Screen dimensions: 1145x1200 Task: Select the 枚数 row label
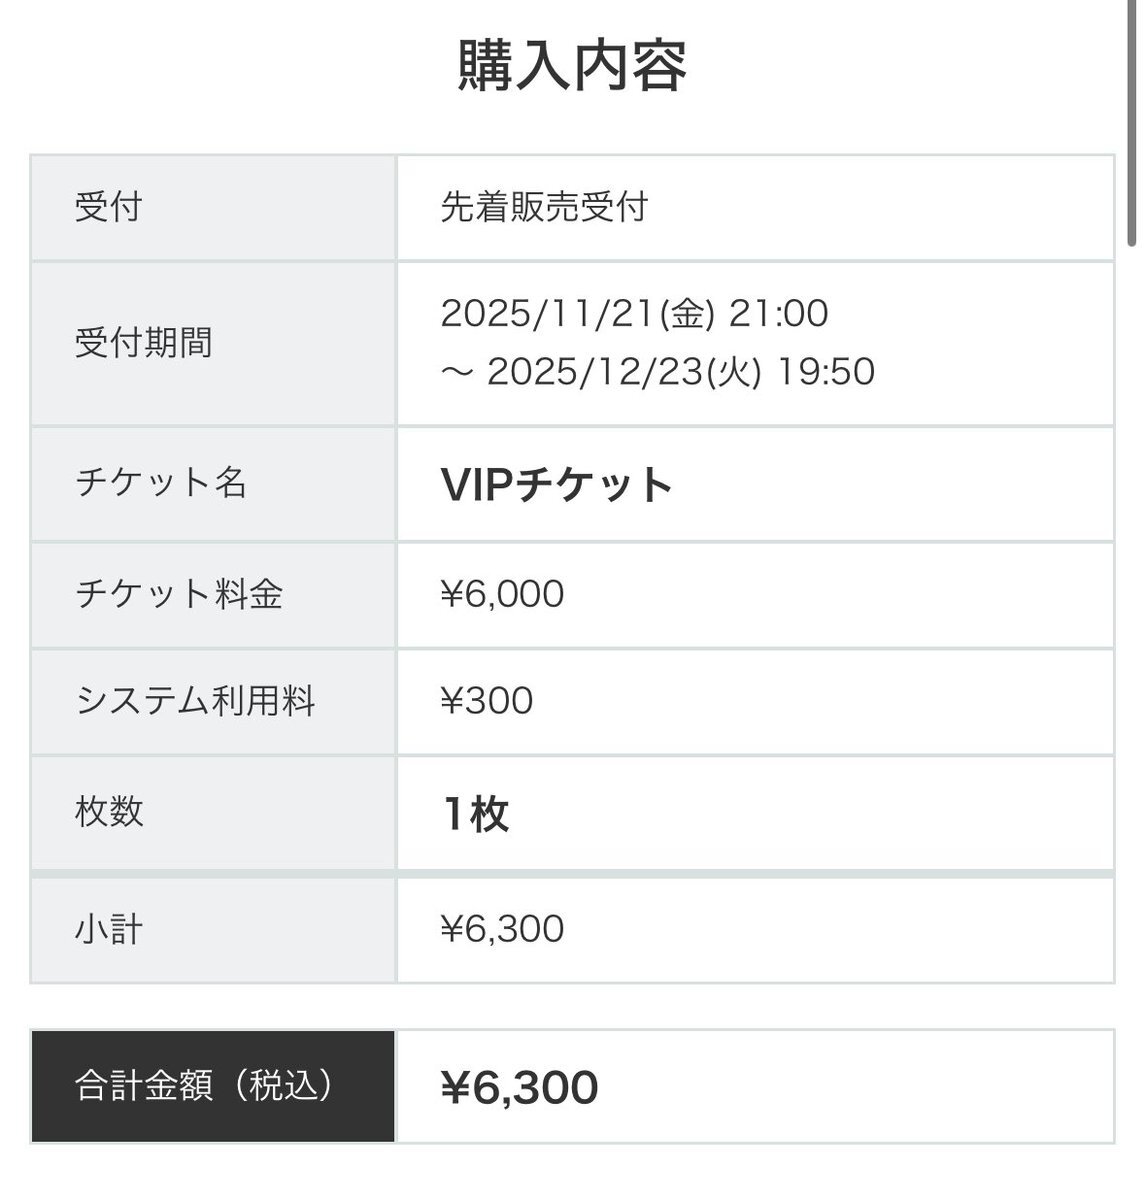click(x=109, y=811)
